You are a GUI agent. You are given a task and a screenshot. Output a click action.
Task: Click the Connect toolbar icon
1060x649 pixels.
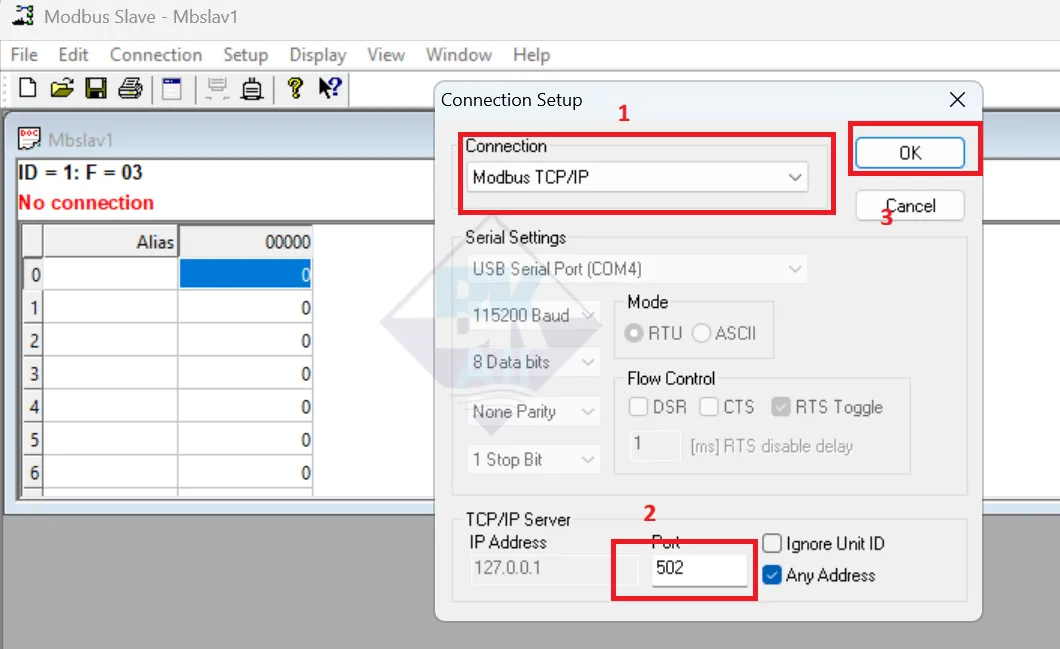(217, 89)
